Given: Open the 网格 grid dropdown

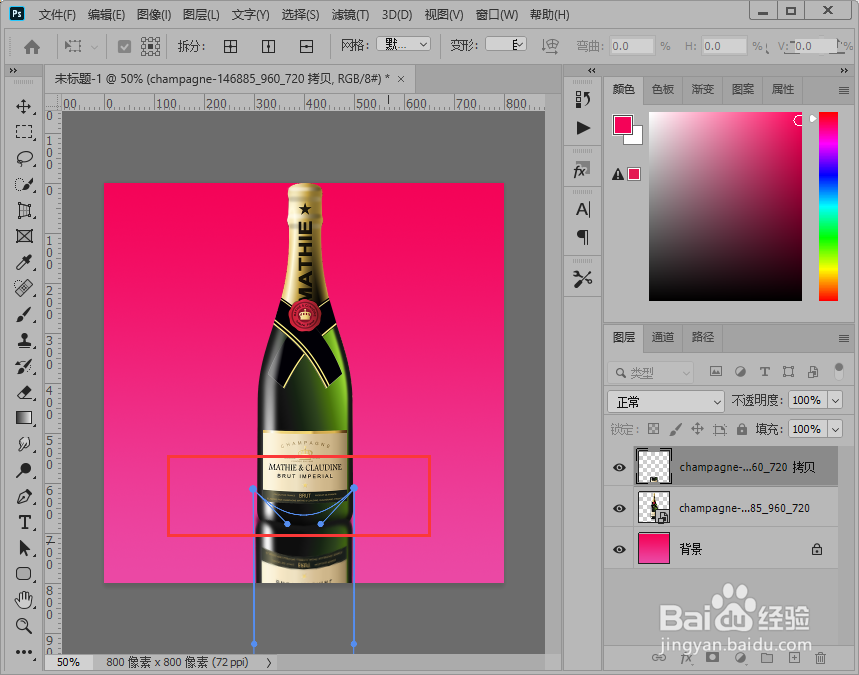Looking at the screenshot, I should pyautogui.click(x=403, y=45).
